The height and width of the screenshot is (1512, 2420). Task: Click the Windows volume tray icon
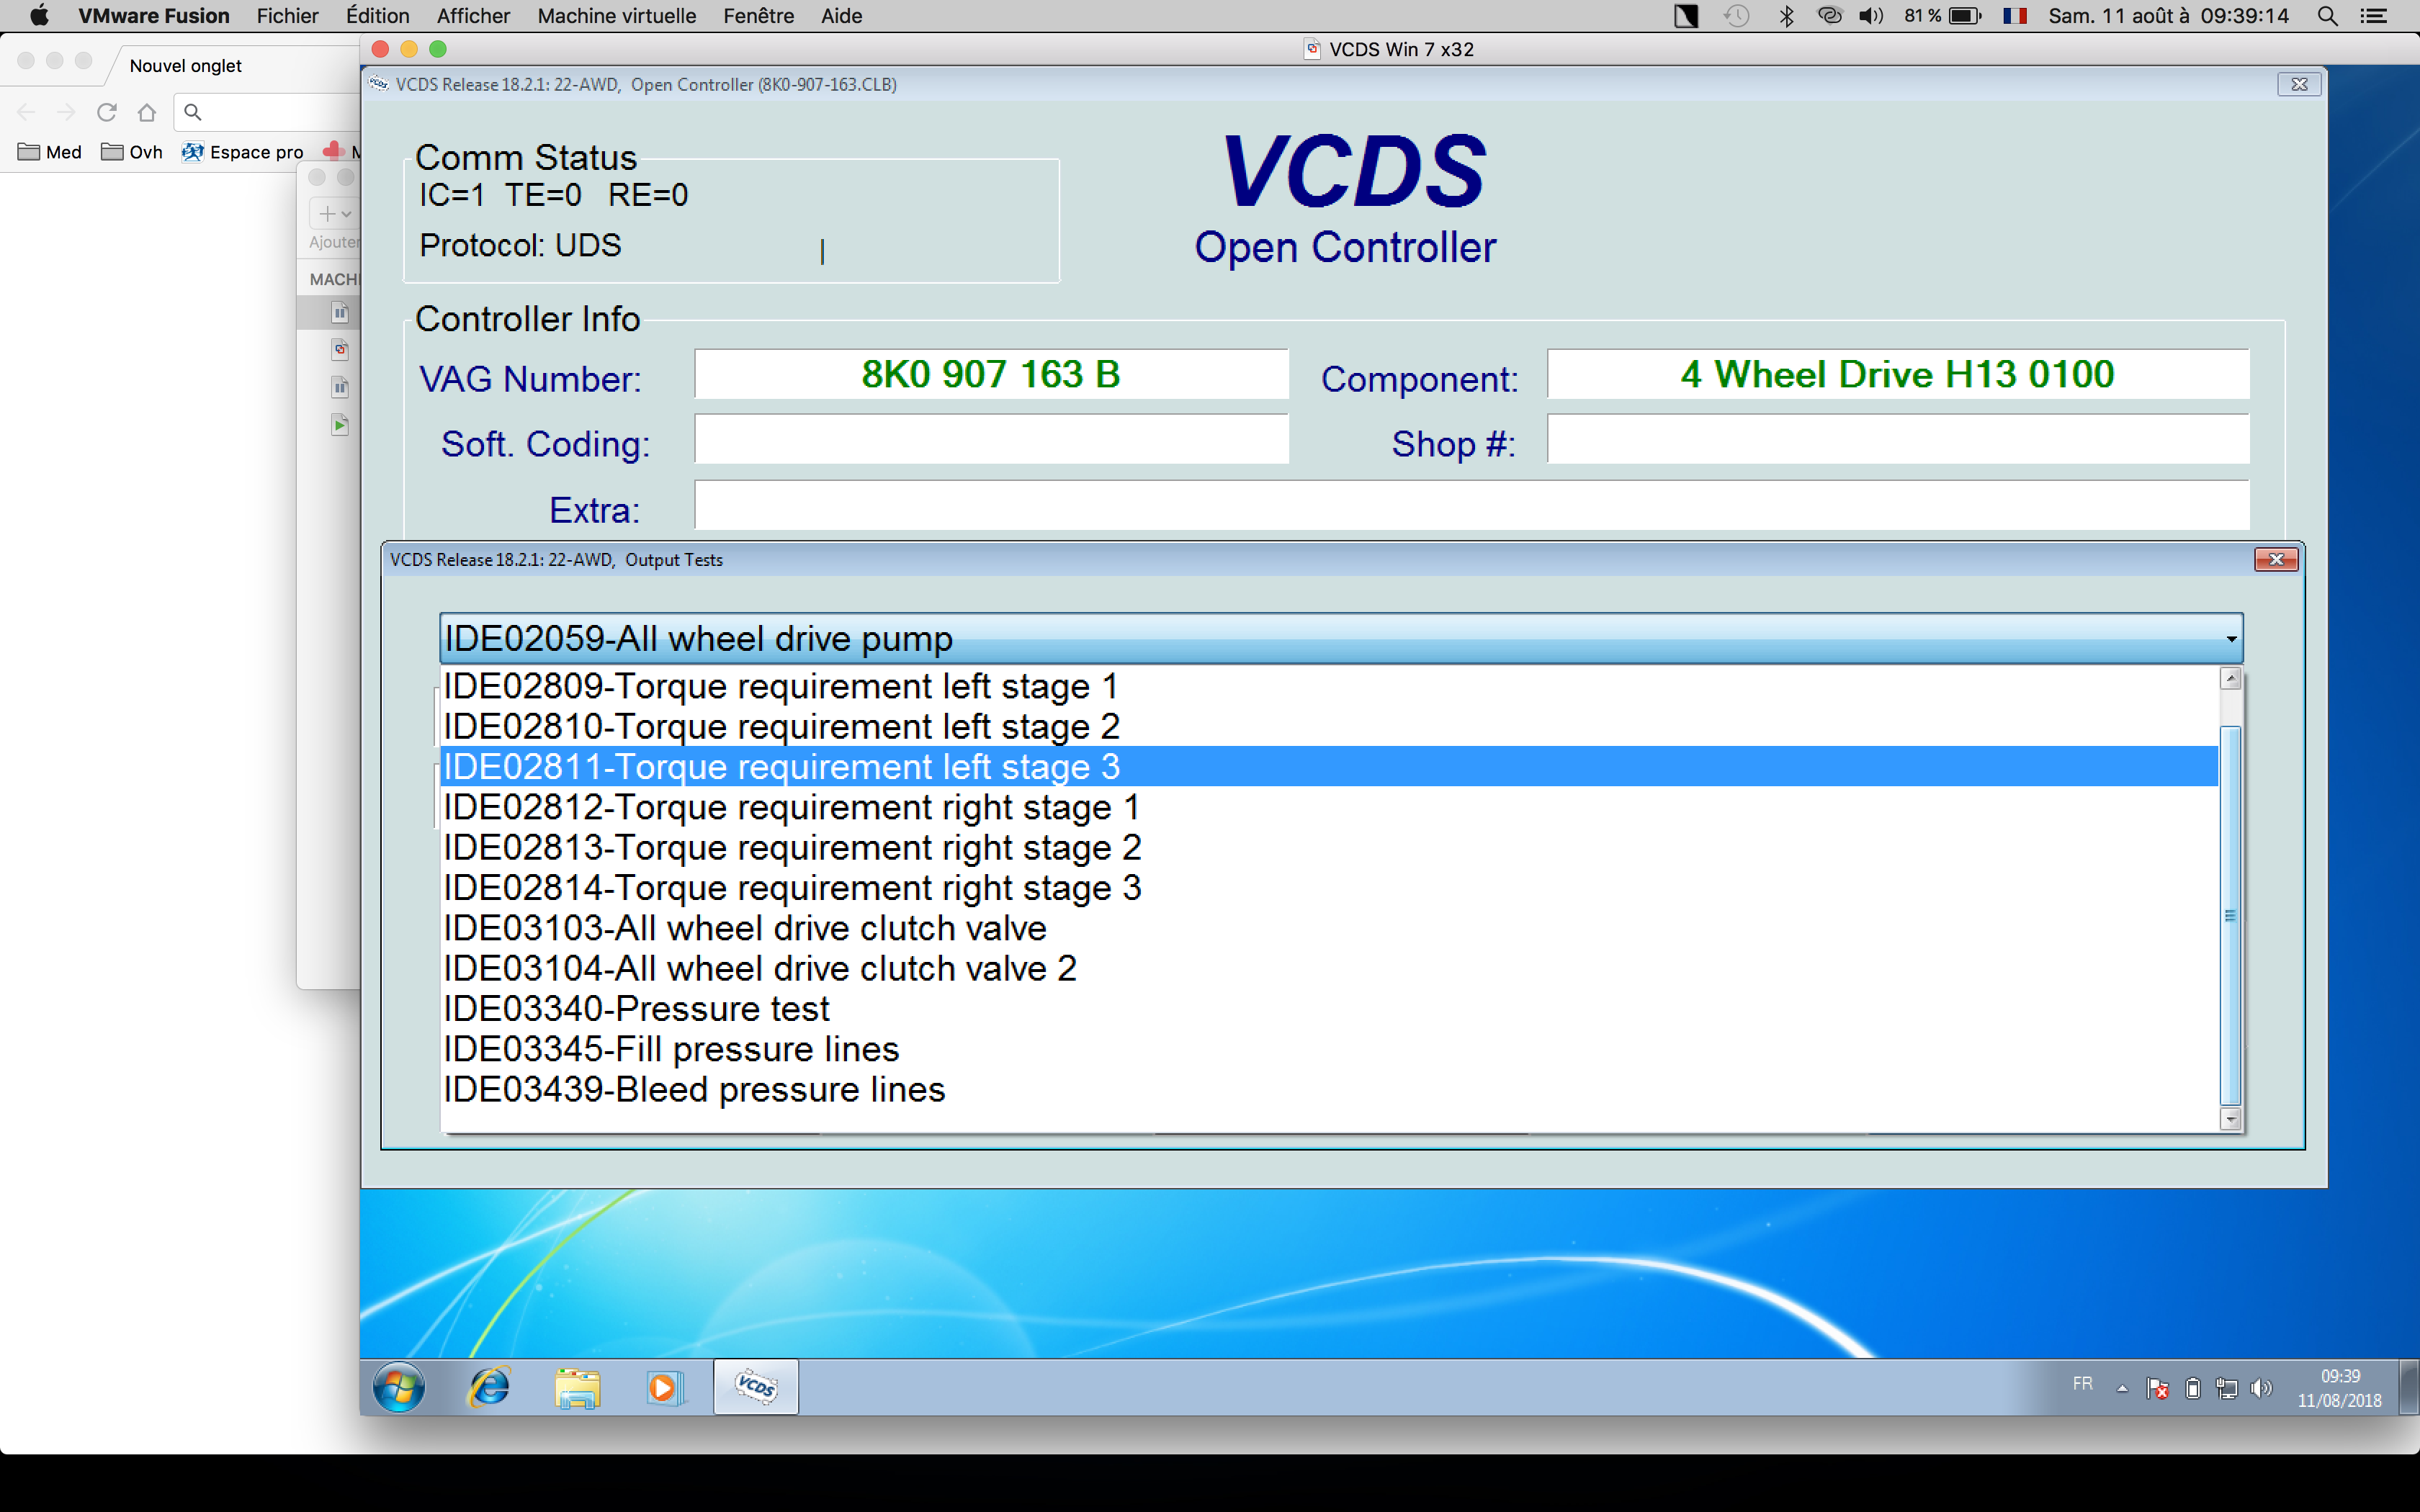[2261, 1388]
